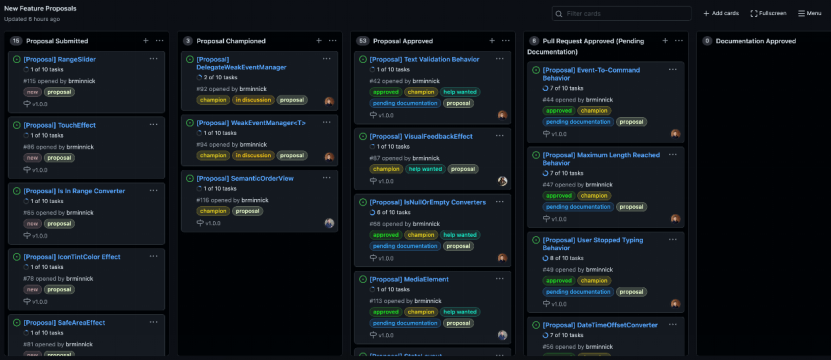
Task: Click the WeakEventManager<T> card assignee avatar
Action: coord(329,157)
